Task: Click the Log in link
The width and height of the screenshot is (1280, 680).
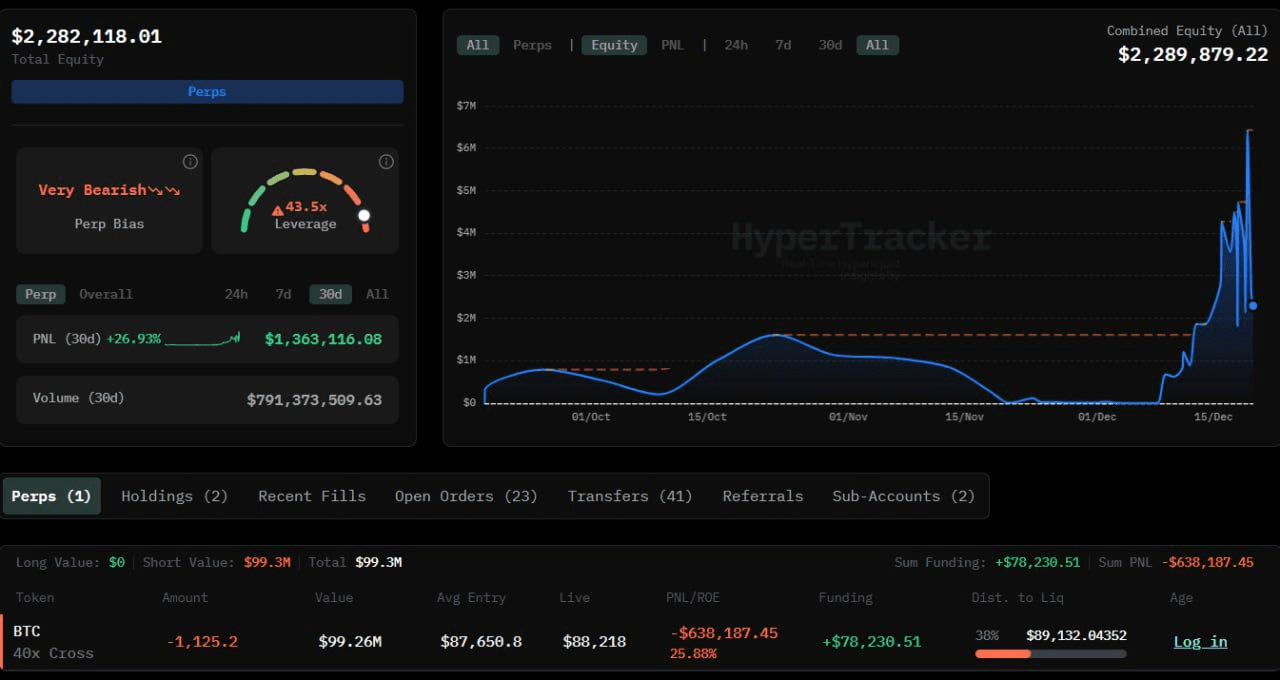Action: click(1200, 642)
